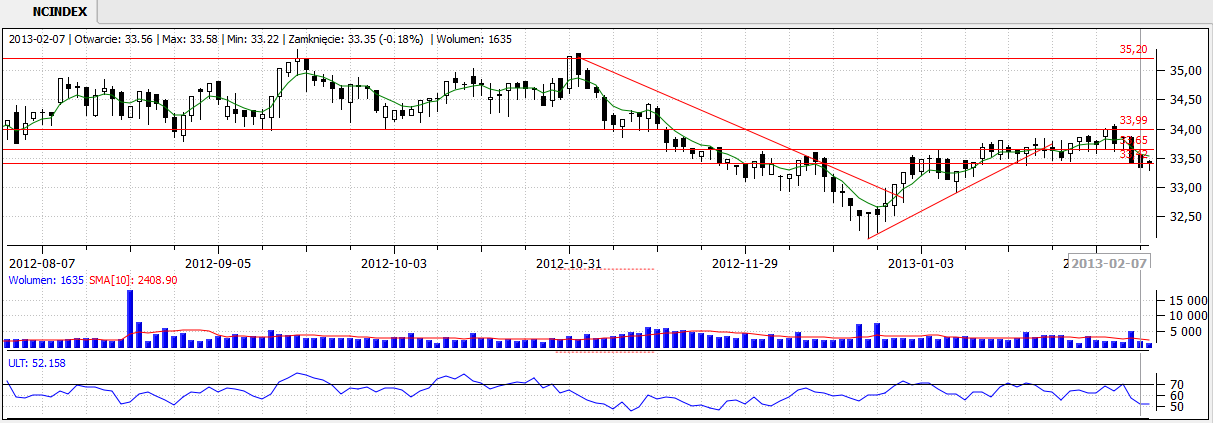
Task: Click the 2012-09-05 date axis label
Action: [217, 263]
